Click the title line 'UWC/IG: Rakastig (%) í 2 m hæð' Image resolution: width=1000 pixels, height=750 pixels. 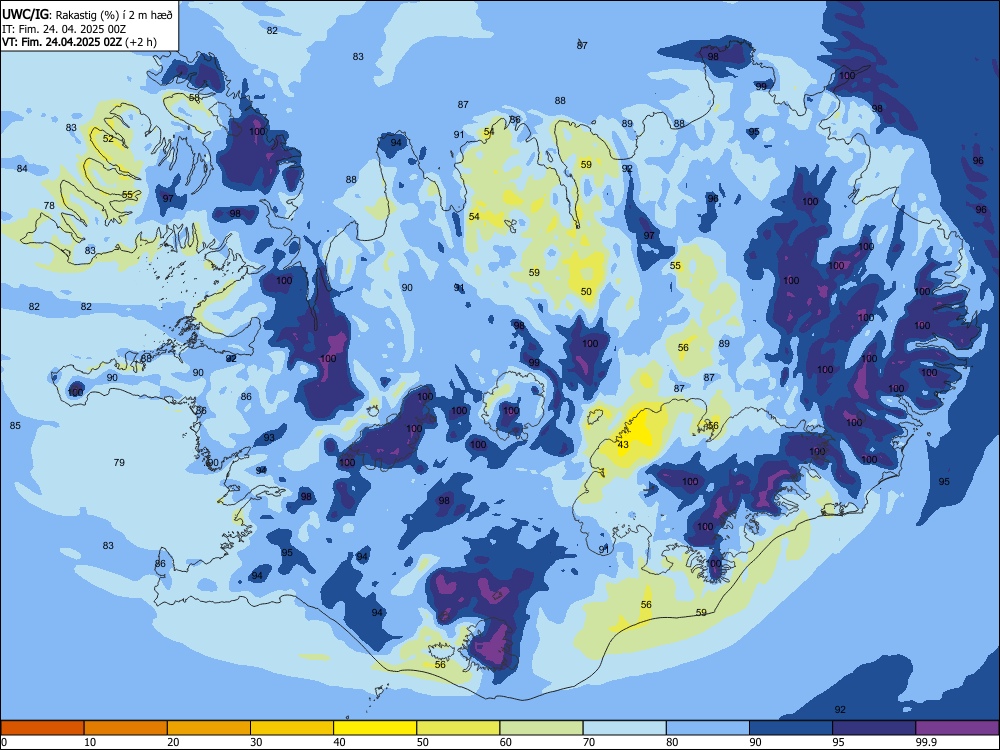(87, 15)
